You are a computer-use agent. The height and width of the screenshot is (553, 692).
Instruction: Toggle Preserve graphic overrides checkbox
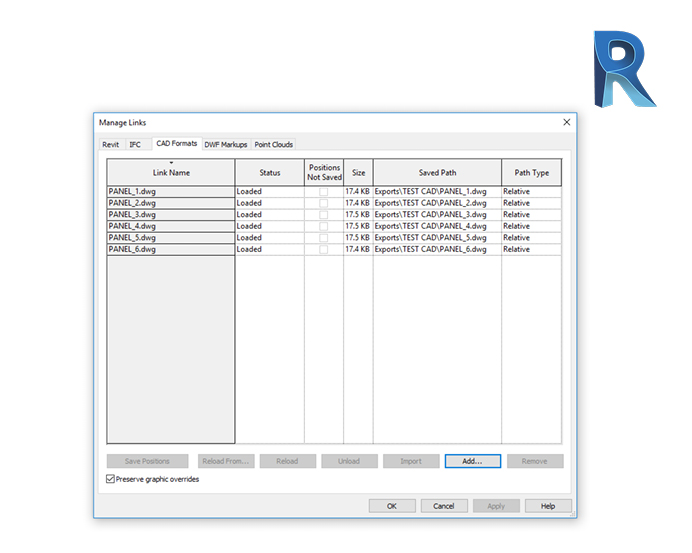point(111,480)
